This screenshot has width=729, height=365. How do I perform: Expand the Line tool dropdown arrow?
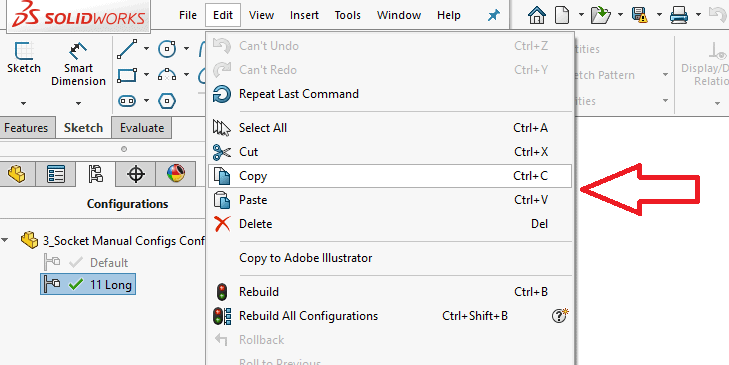pos(146,48)
